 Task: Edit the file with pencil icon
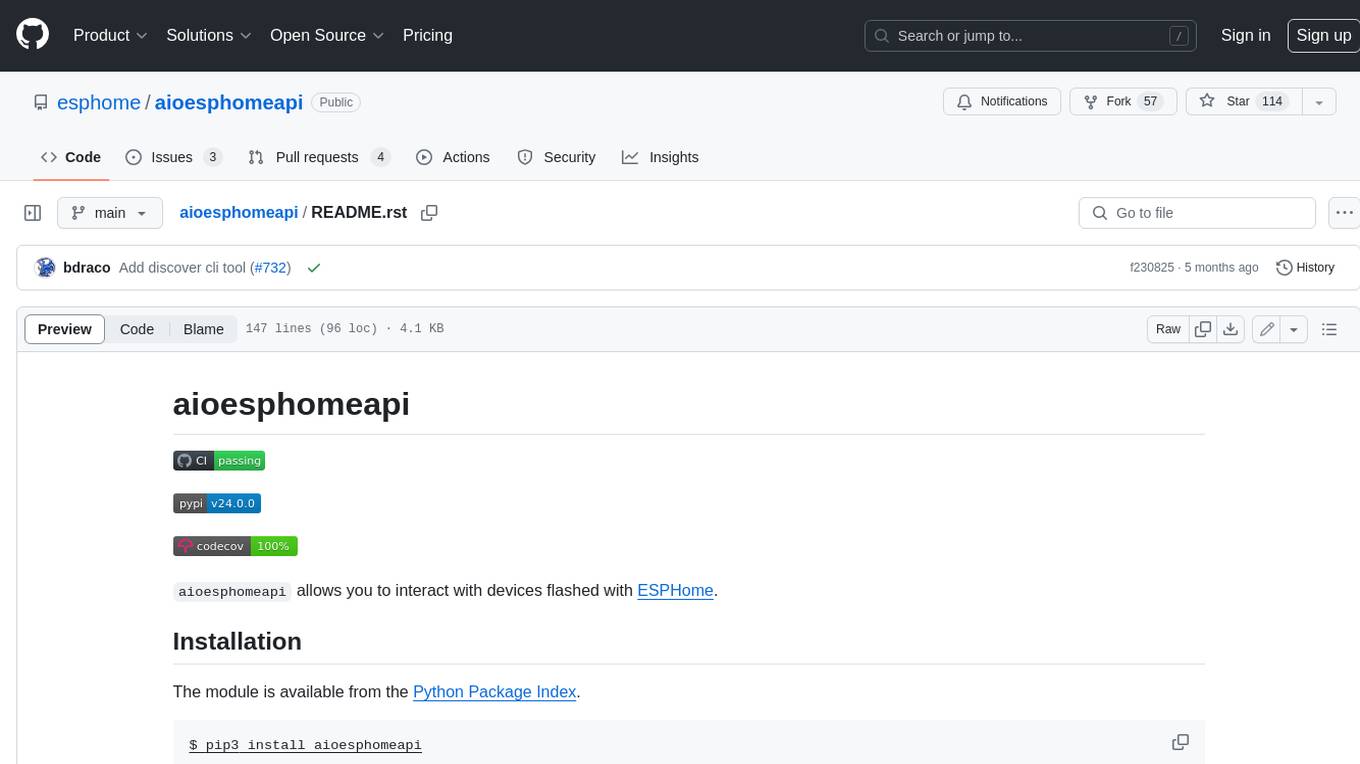coord(1267,329)
